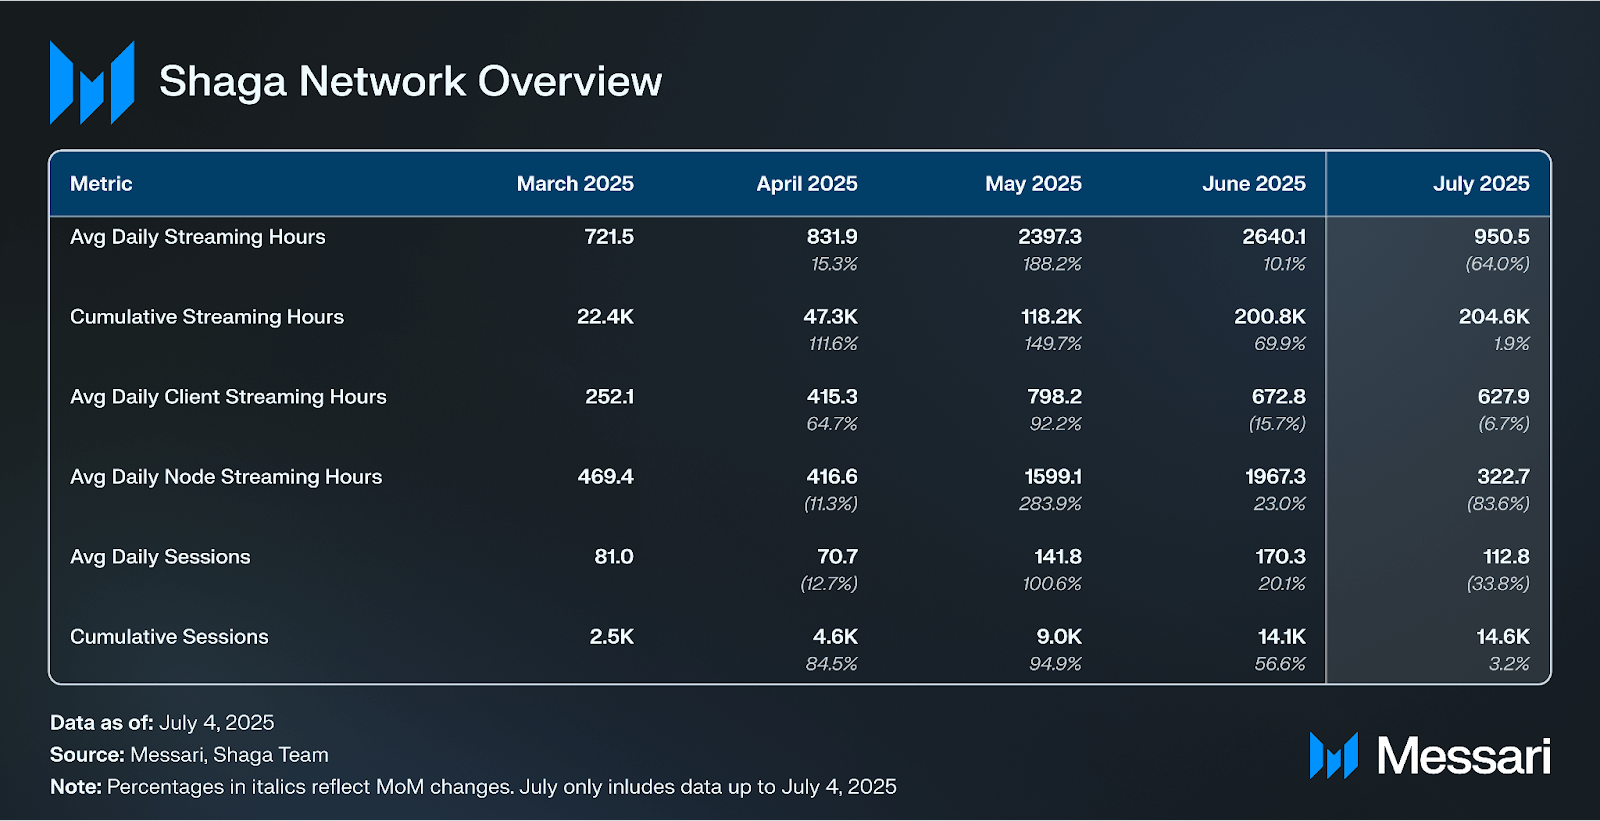Click the sessions value 81.0

pos(614,557)
